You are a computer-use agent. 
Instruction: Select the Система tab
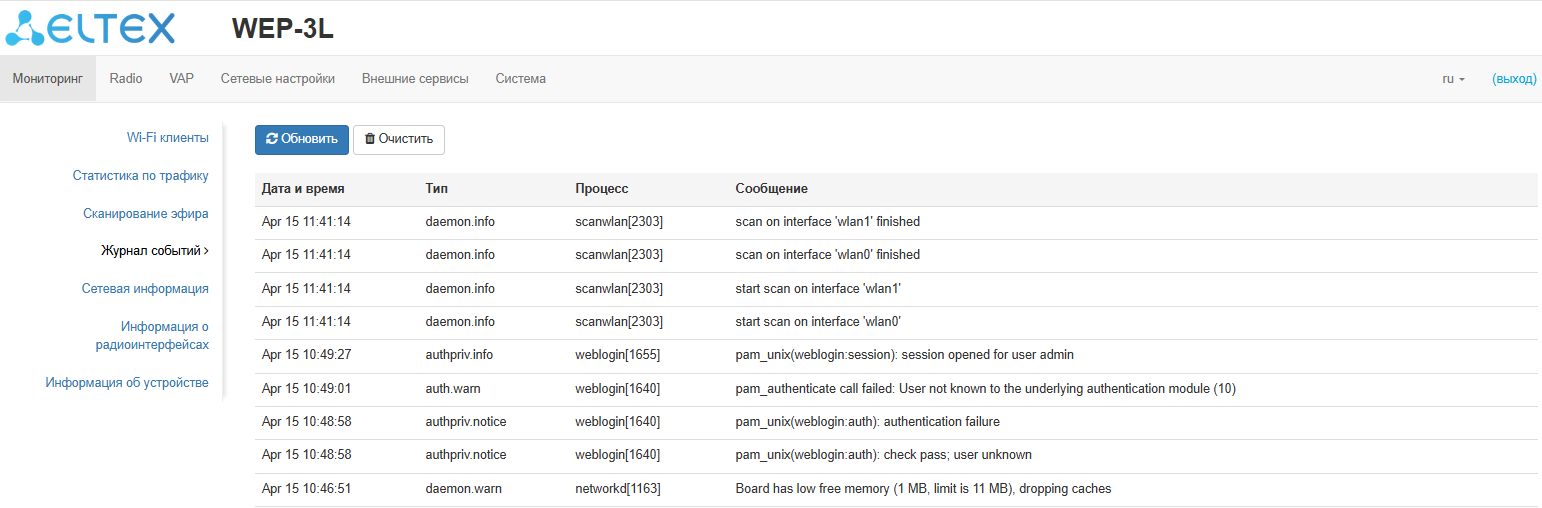(520, 79)
